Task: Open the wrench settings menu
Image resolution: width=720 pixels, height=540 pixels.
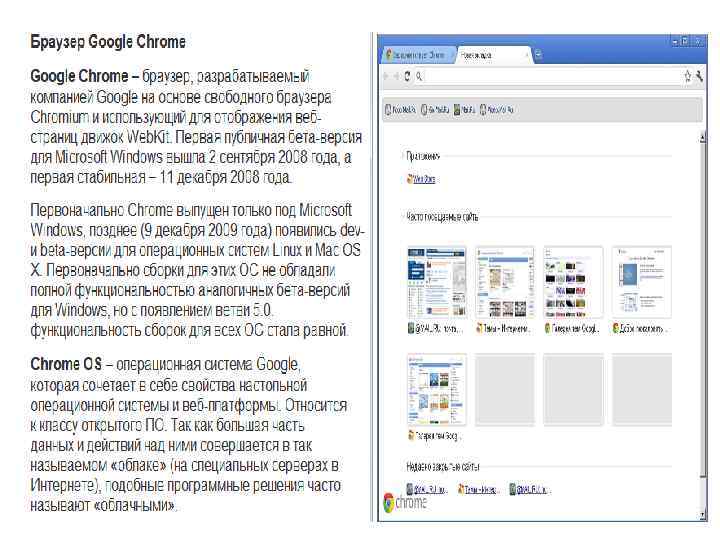Action: 699,76
